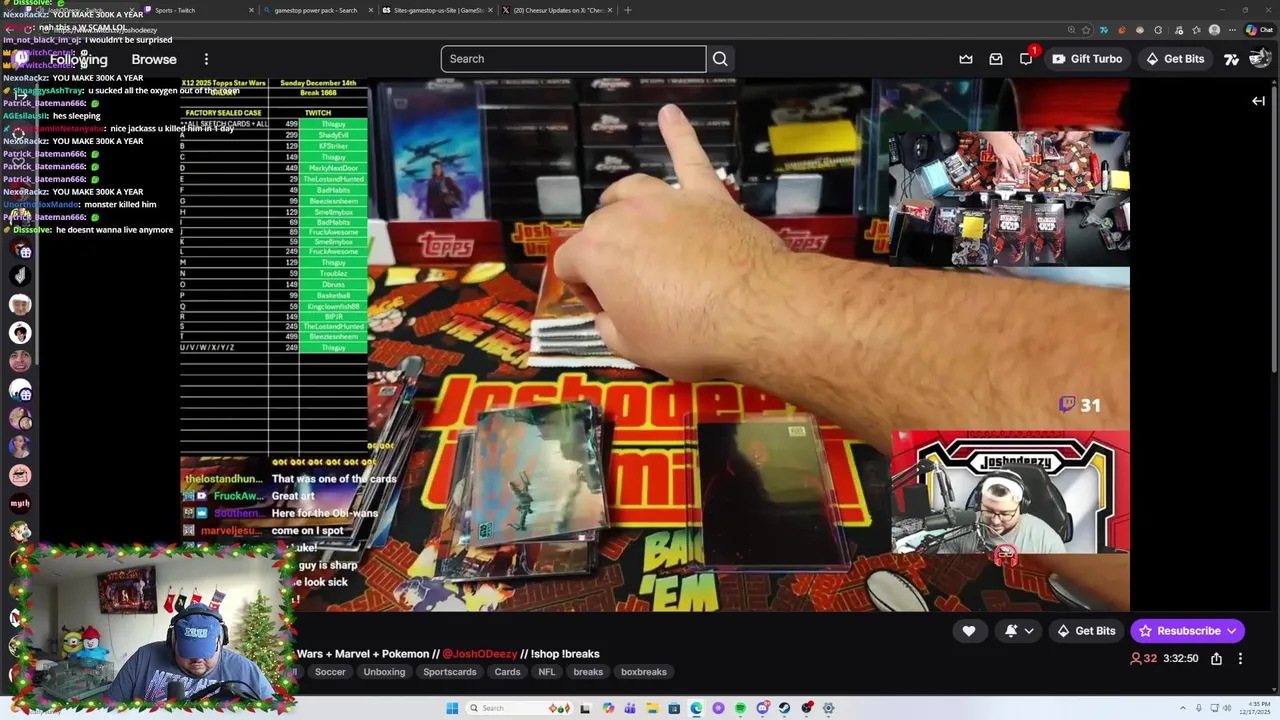1280x720 pixels.
Task: Open browser zoom magnifier icon in address bar
Action: tap(1071, 30)
